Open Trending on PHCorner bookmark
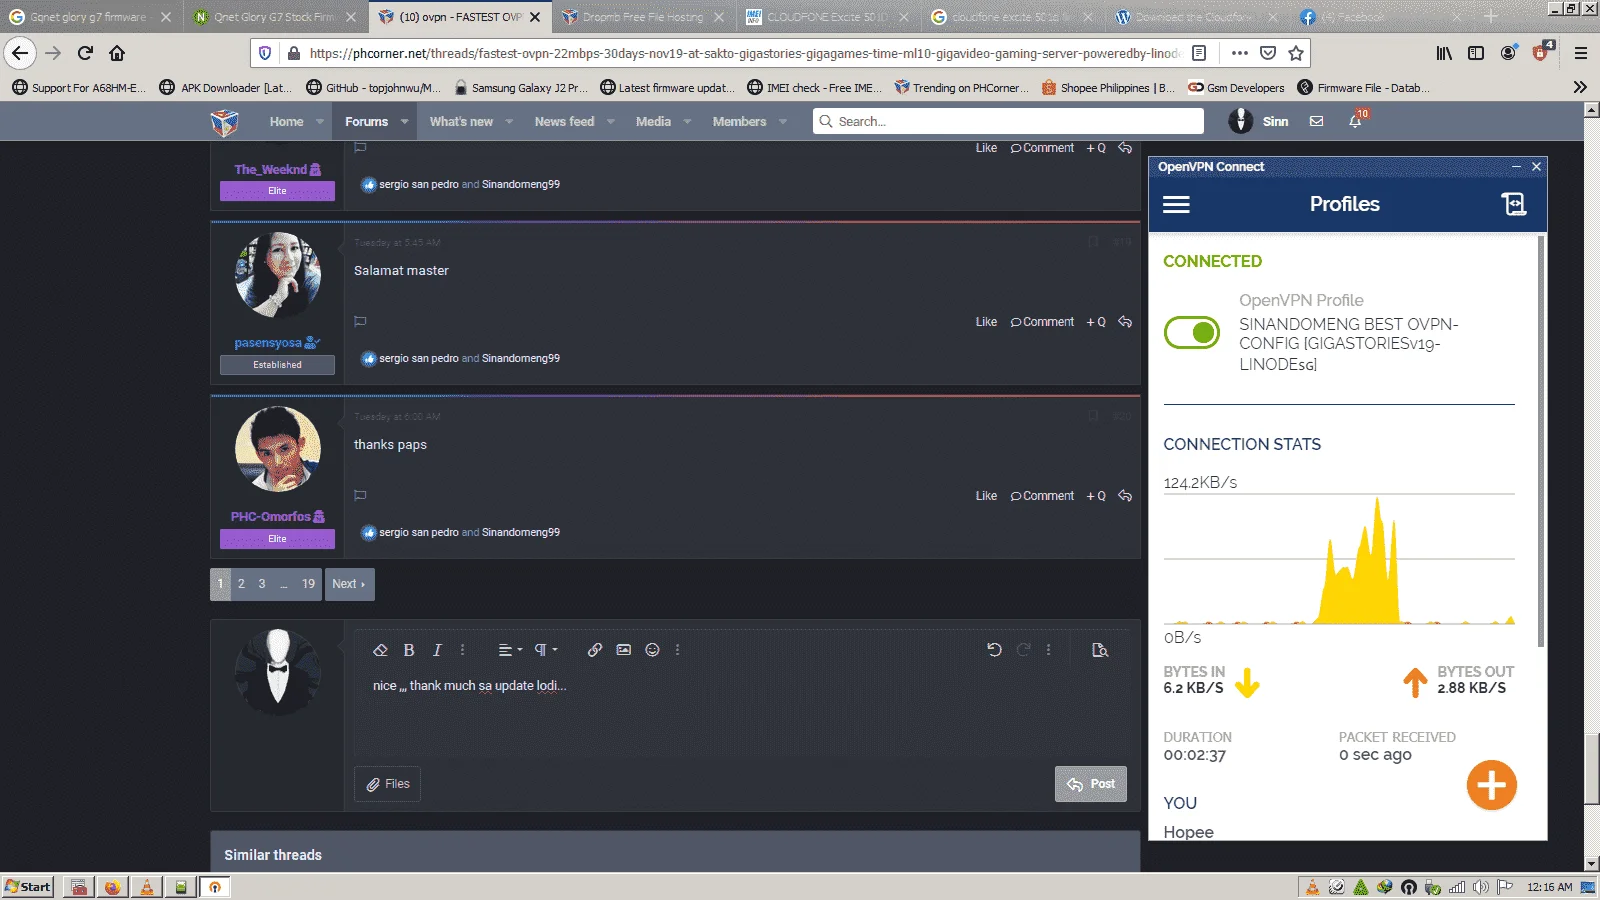Viewport: 1600px width, 900px height. click(961, 88)
